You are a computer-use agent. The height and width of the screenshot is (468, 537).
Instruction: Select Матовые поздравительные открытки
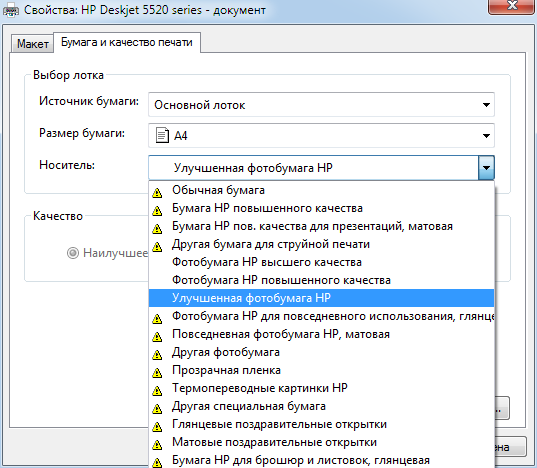tap(321, 442)
